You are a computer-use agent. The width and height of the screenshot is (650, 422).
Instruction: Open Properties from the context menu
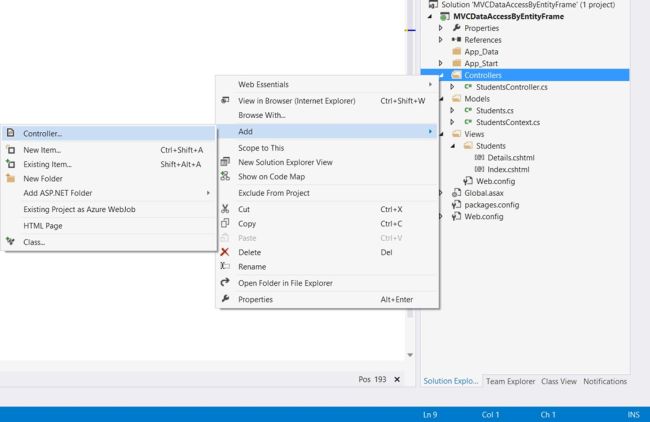click(327, 300)
